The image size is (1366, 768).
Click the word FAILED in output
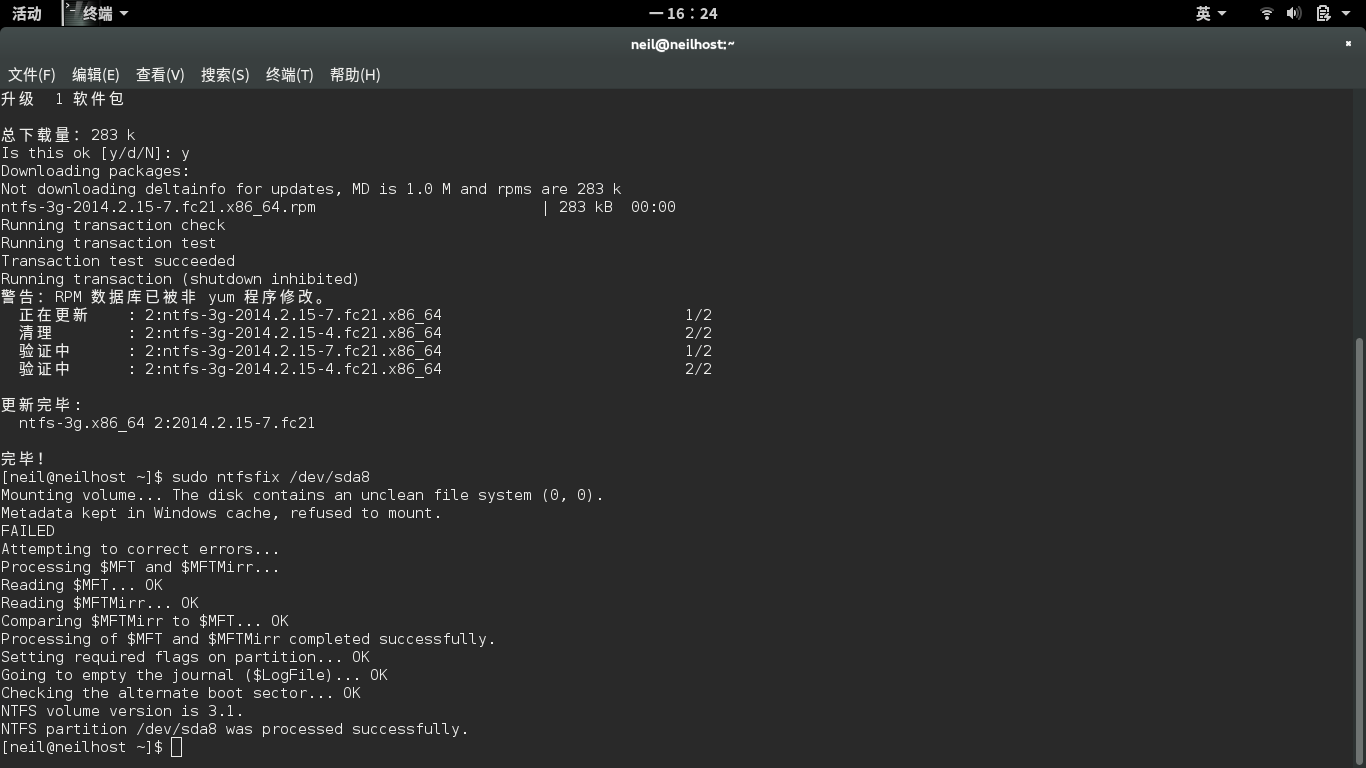[28, 531]
